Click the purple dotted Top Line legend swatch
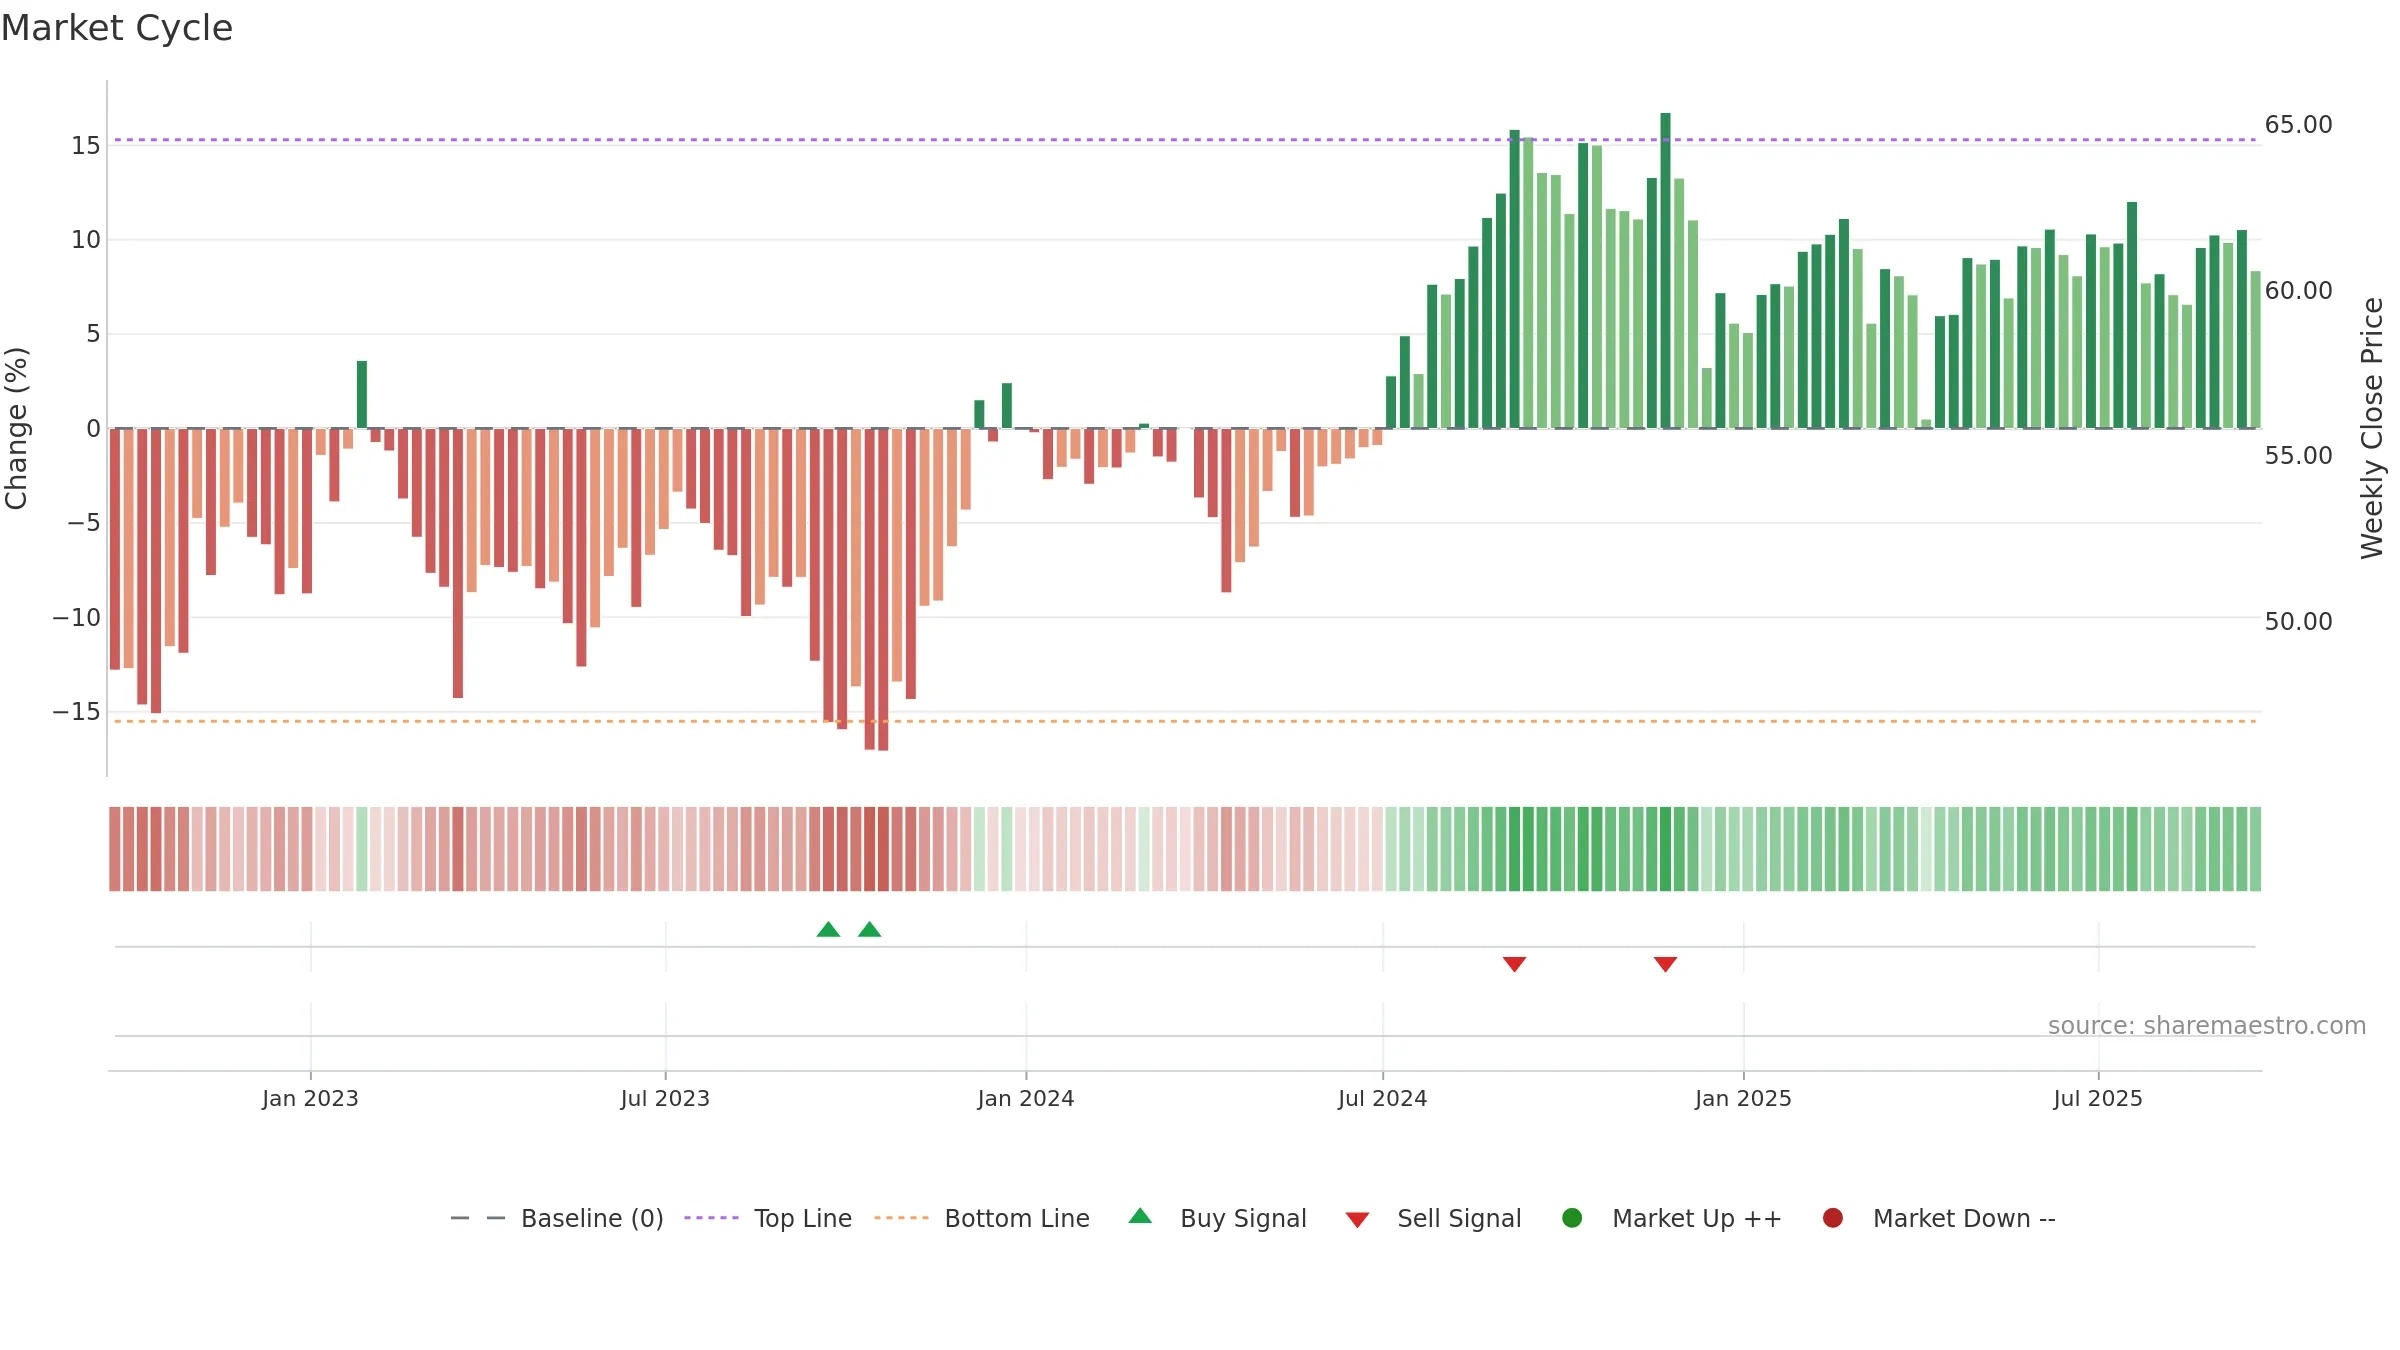The width and height of the screenshot is (2400, 1350). [x=711, y=1218]
